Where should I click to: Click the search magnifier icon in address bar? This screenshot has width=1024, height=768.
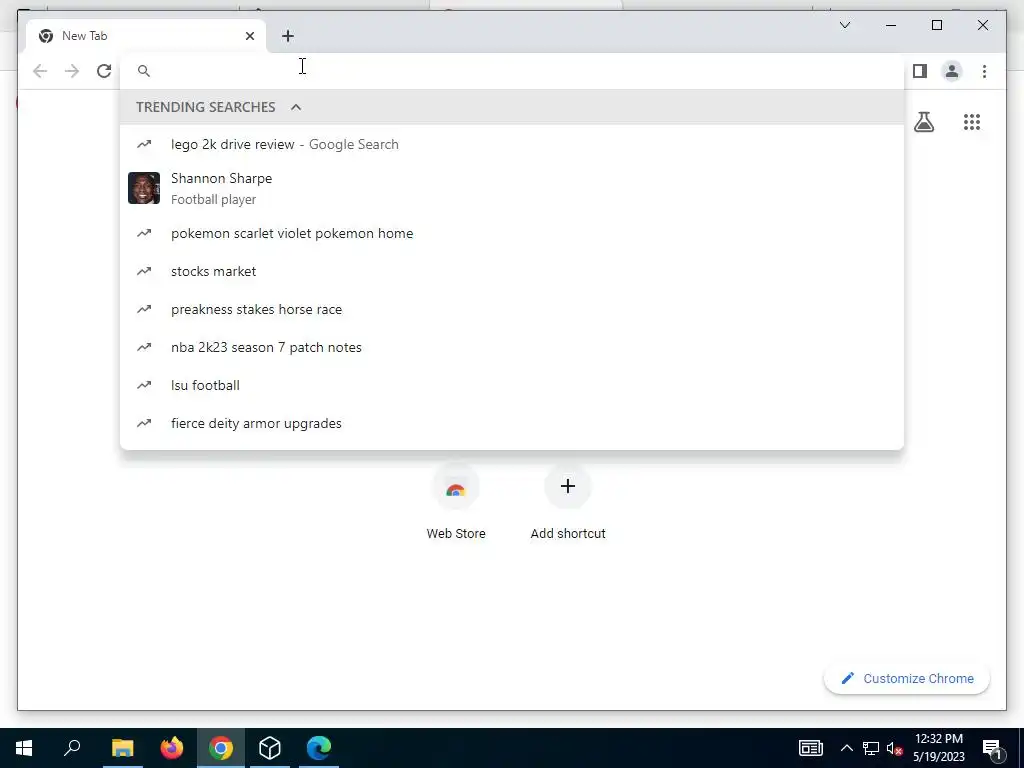point(144,71)
